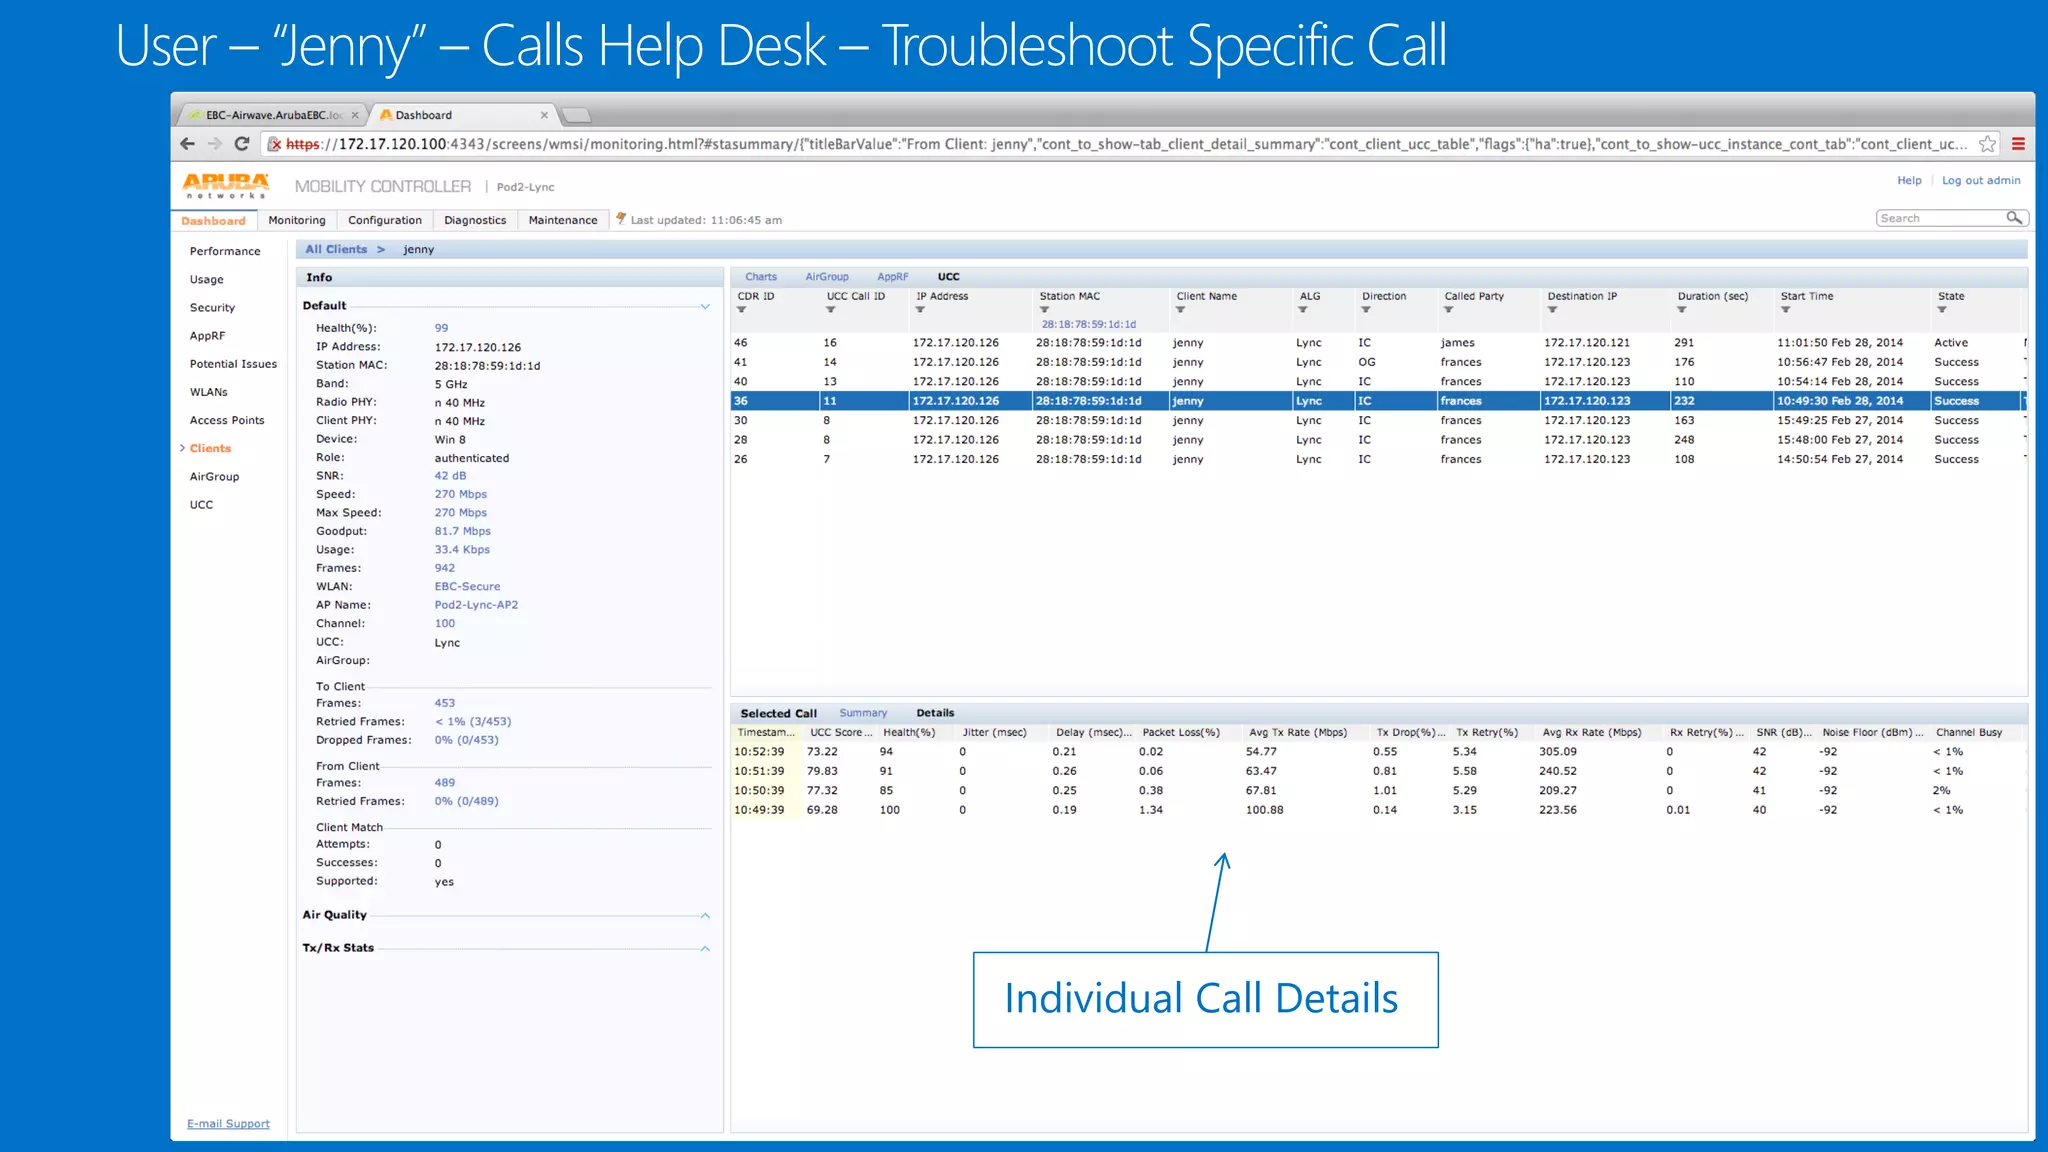This screenshot has width=2048, height=1152.
Task: Open the Maintenance main tab
Action: tap(563, 220)
